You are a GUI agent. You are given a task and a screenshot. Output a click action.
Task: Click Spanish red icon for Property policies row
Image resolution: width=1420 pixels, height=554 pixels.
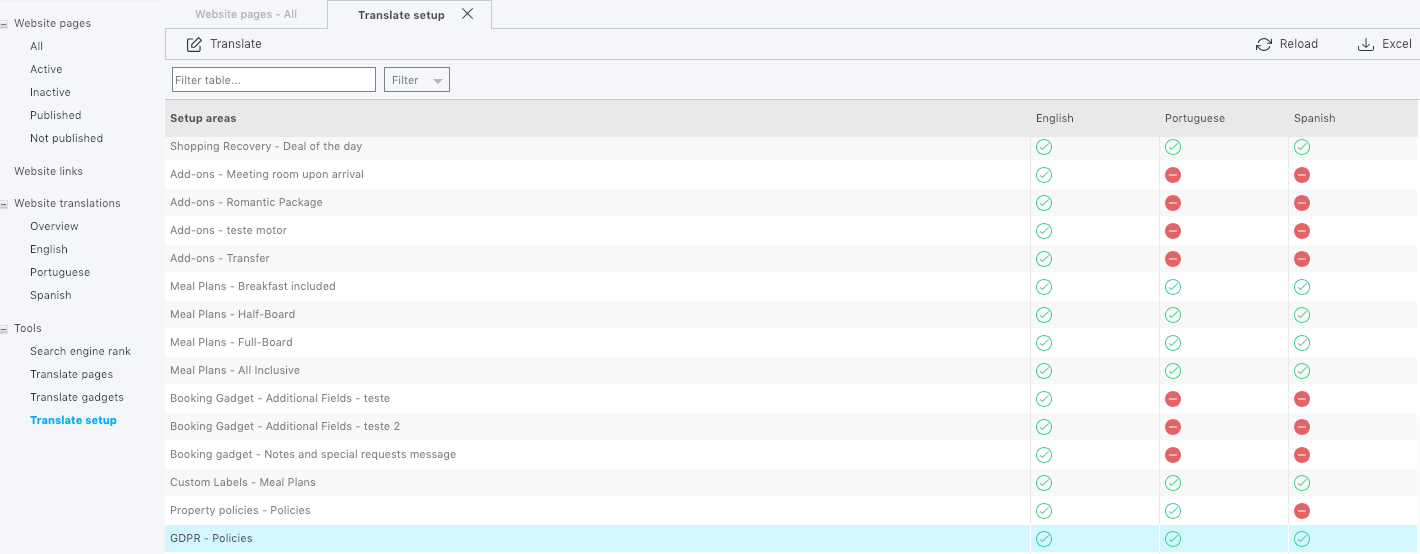click(1302, 511)
